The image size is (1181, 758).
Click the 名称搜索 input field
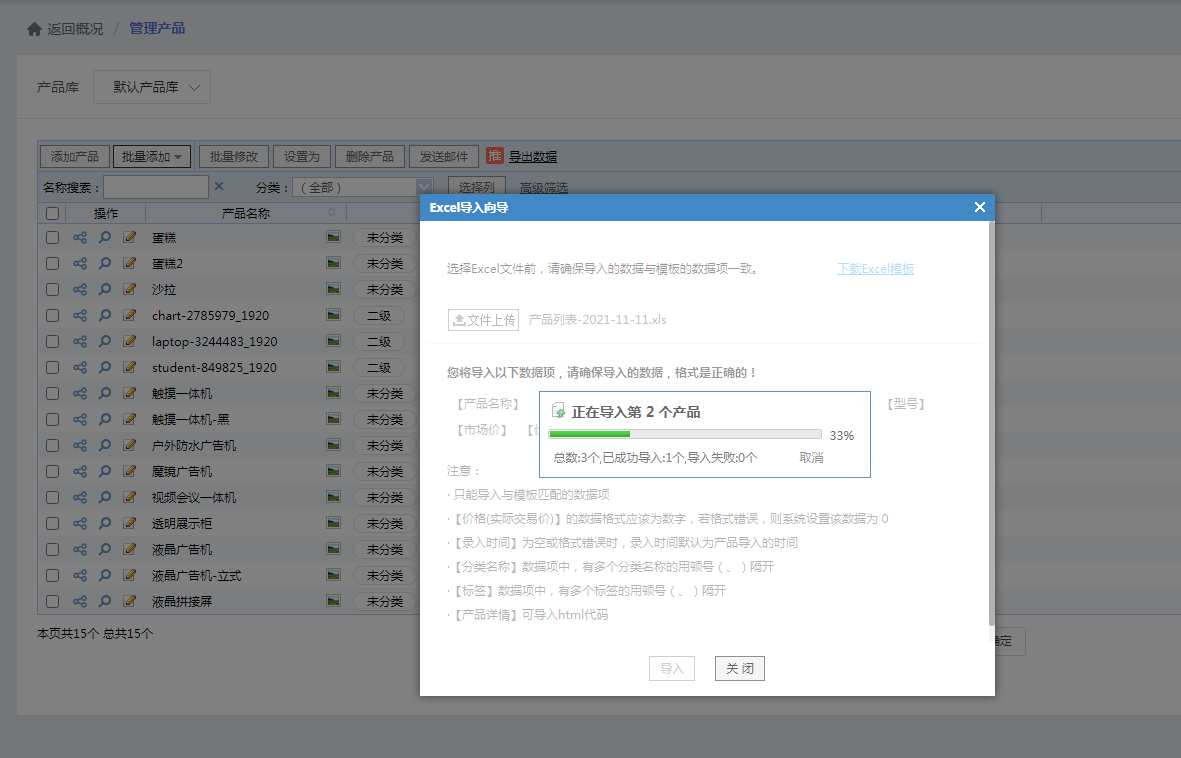[156, 187]
